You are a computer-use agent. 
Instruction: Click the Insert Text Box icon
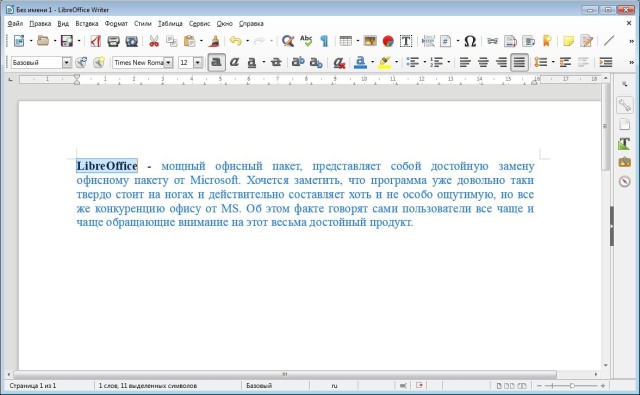pyautogui.click(x=406, y=41)
